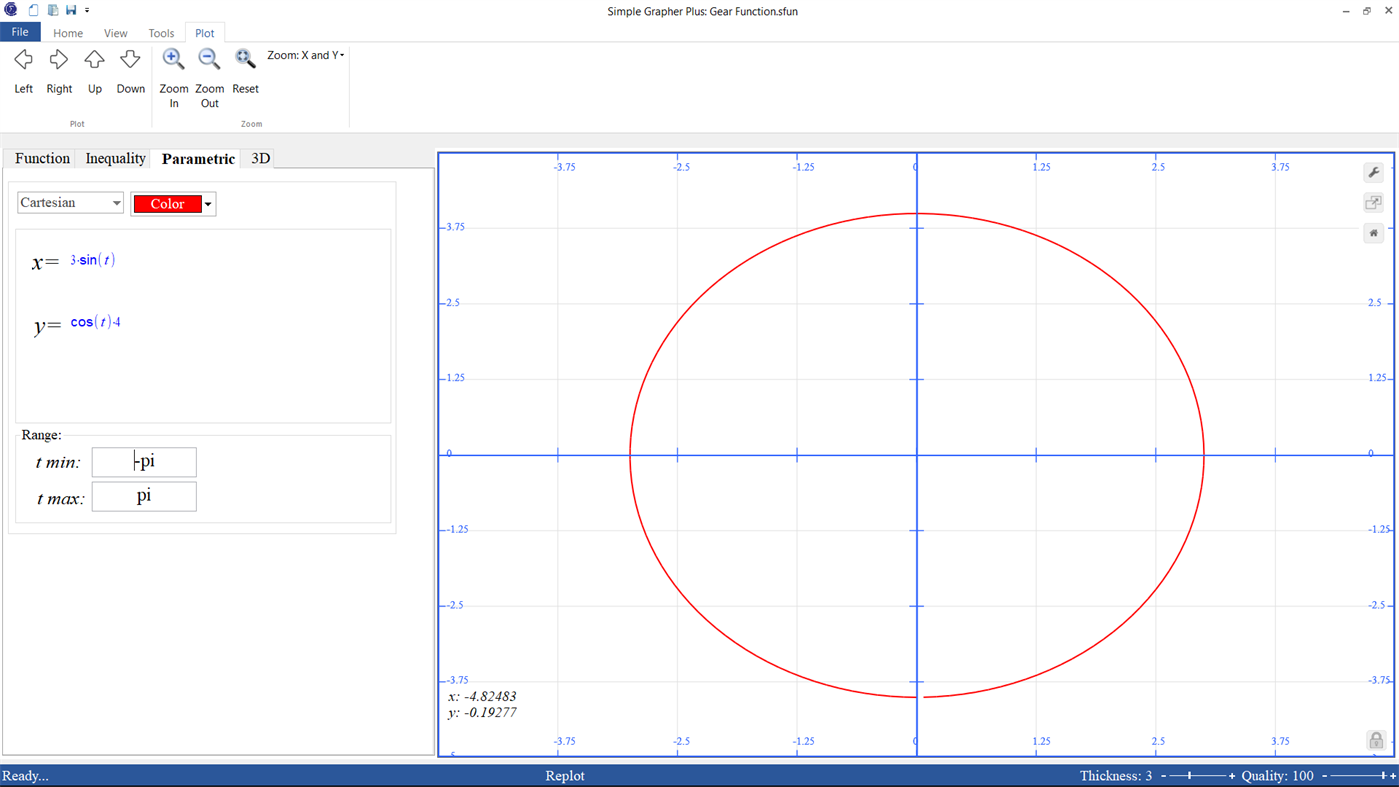Open the wrench settings on graph
1399x787 pixels.
(1374, 173)
